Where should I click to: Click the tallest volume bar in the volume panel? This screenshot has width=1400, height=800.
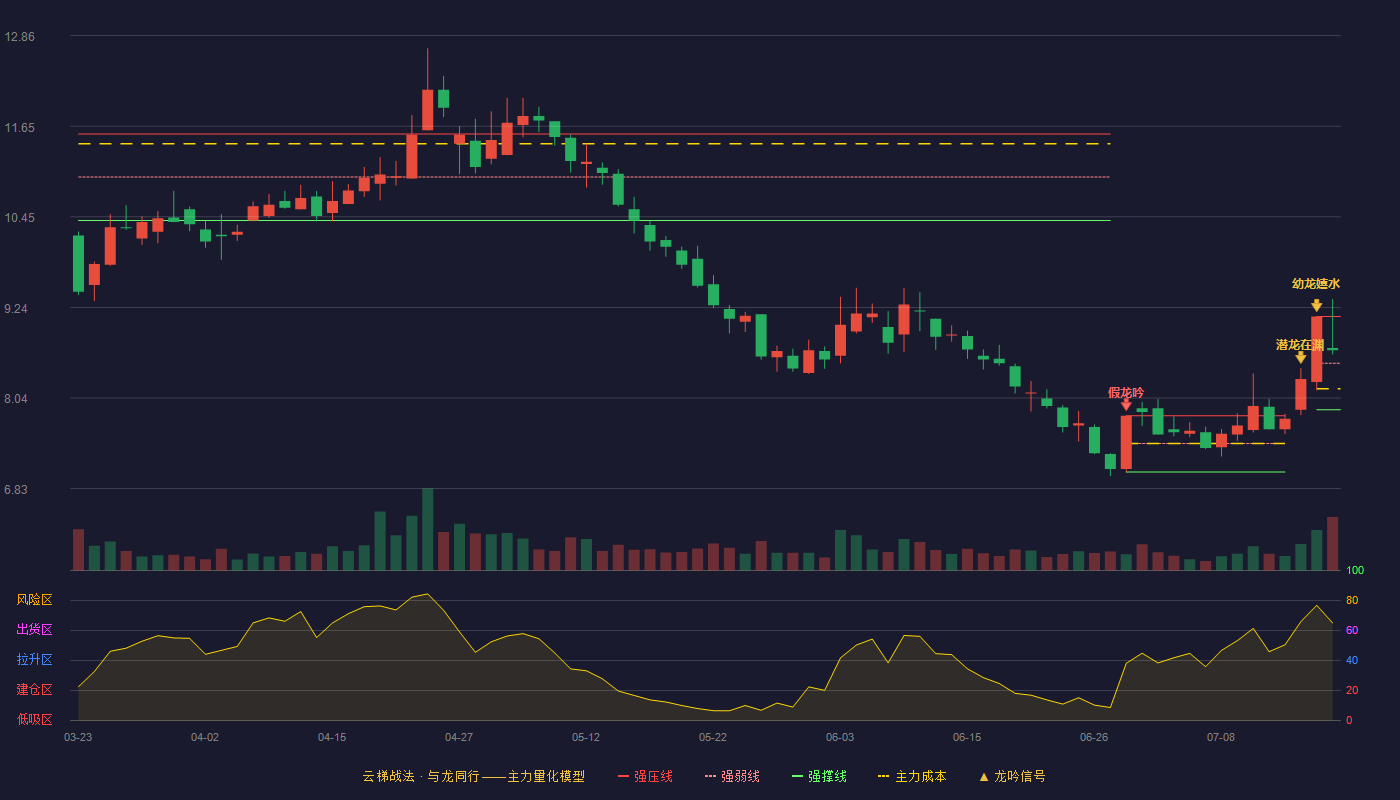click(x=427, y=529)
